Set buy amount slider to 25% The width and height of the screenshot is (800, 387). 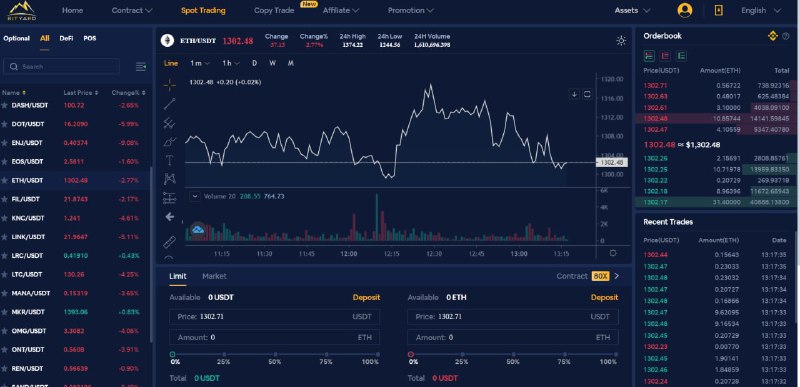pyautogui.click(x=223, y=354)
